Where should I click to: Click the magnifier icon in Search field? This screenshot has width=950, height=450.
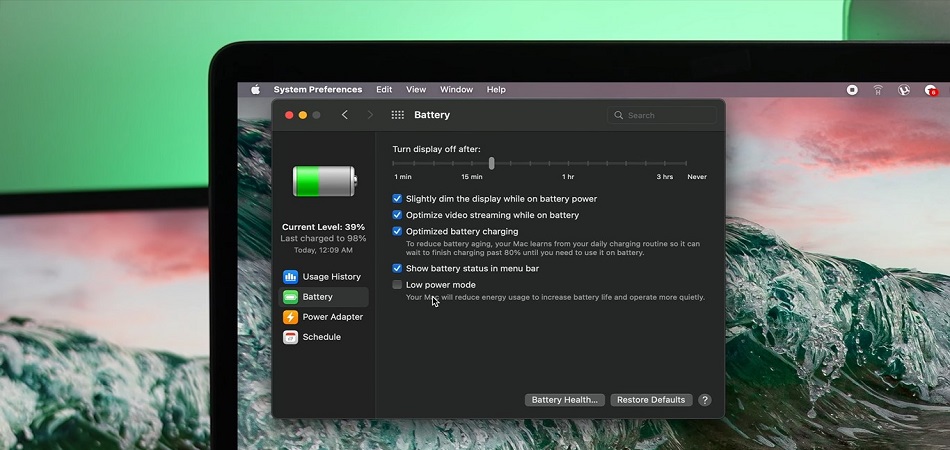pyautogui.click(x=618, y=115)
